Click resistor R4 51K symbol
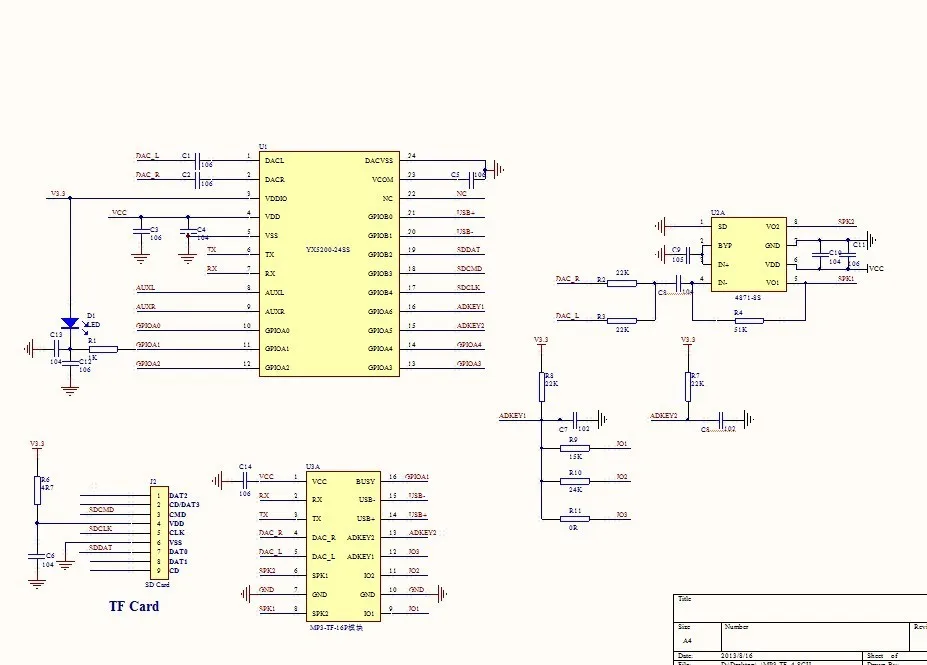The width and height of the screenshot is (927, 665). tap(749, 320)
